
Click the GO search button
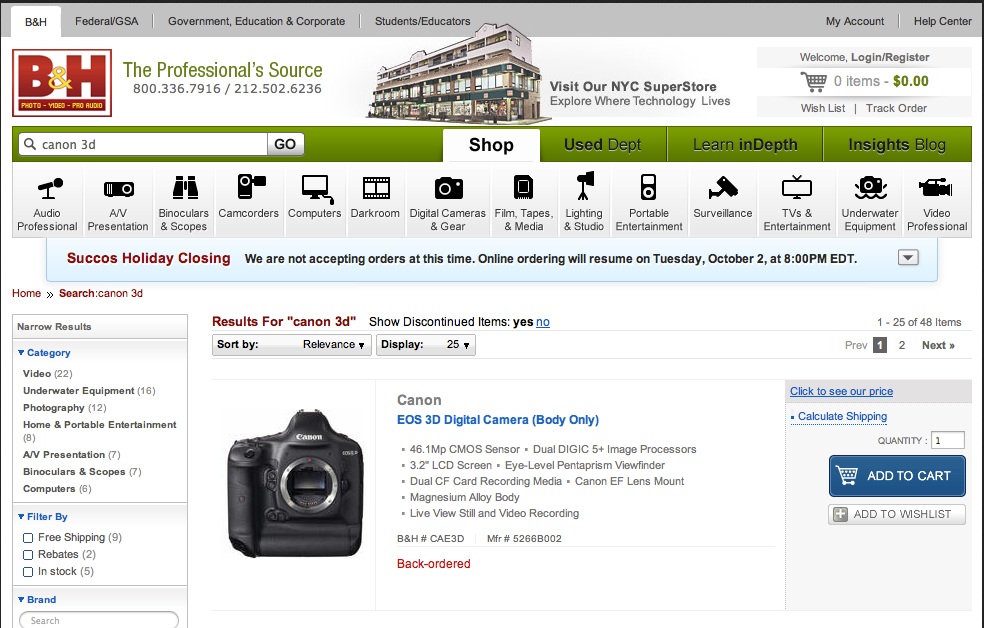[x=286, y=144]
